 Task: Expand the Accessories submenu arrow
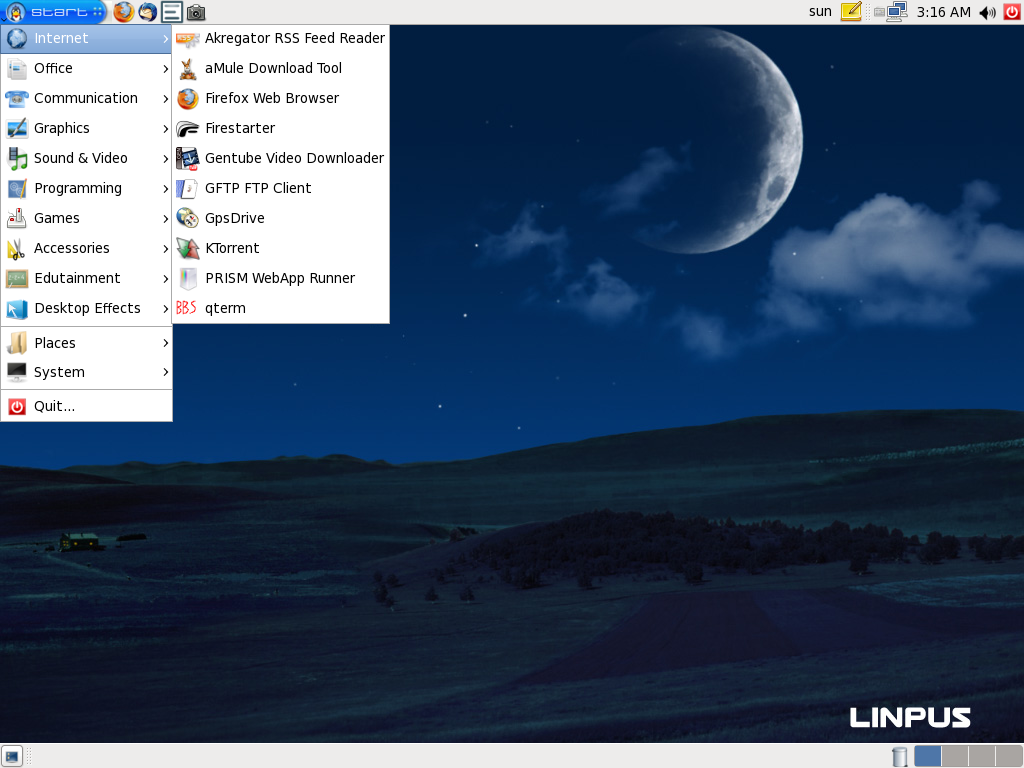[165, 249]
